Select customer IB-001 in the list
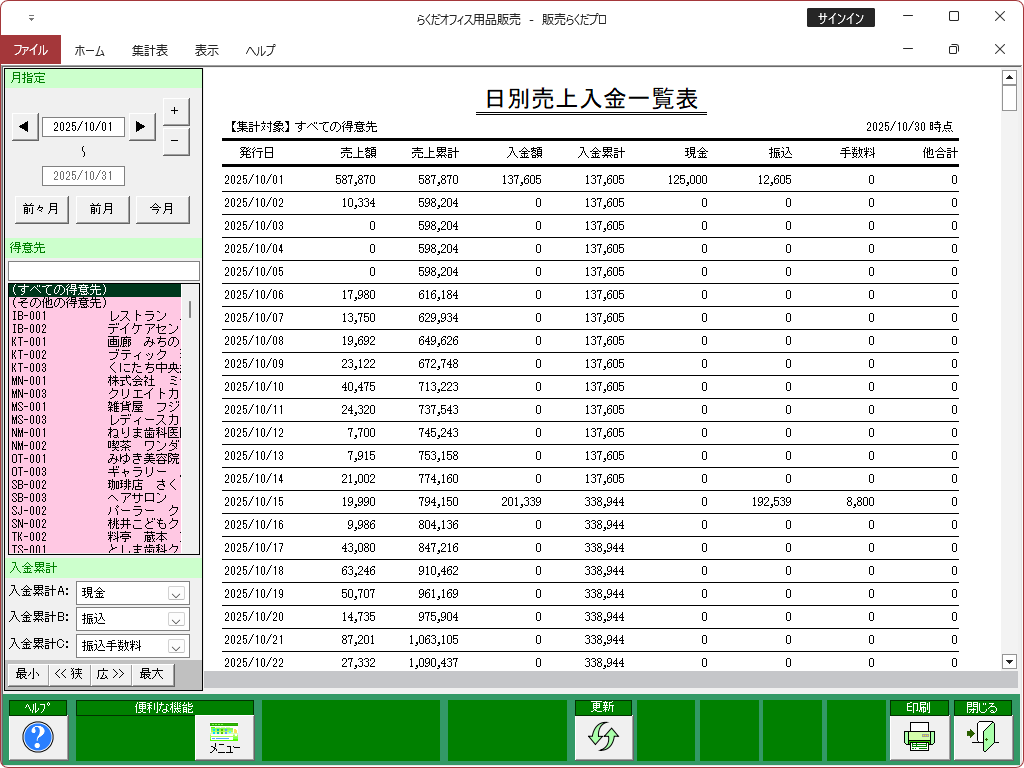The height and width of the screenshot is (768, 1024). pos(95,316)
